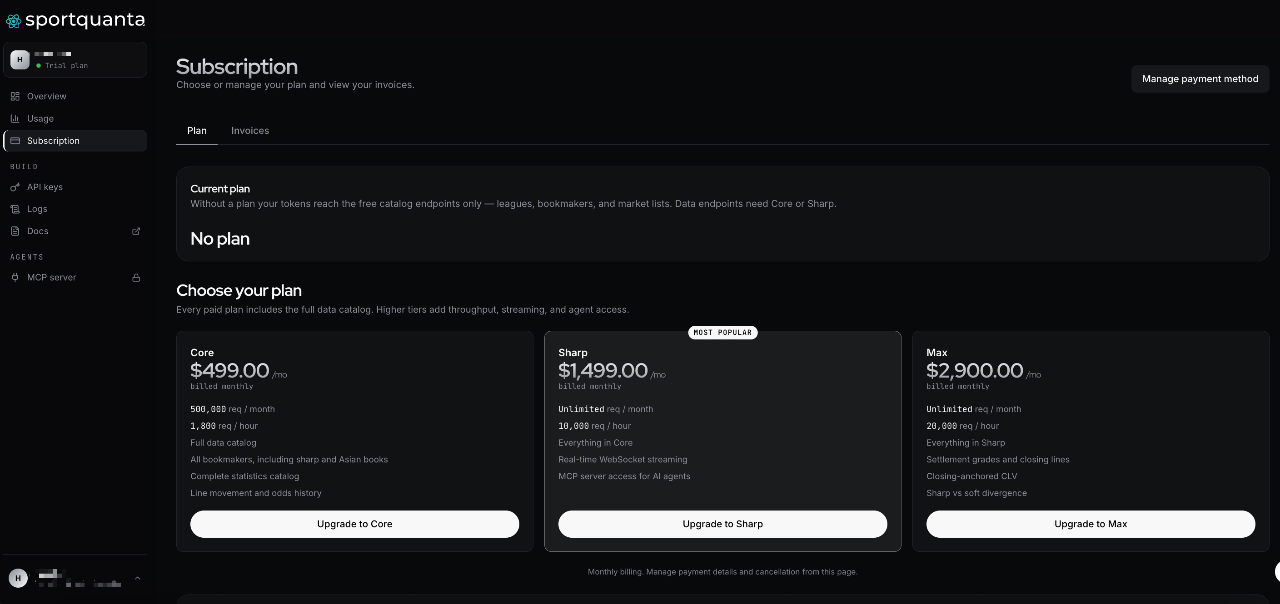Click "Everything in Core" in Sharp card
The image size is (1280, 604).
(596, 443)
